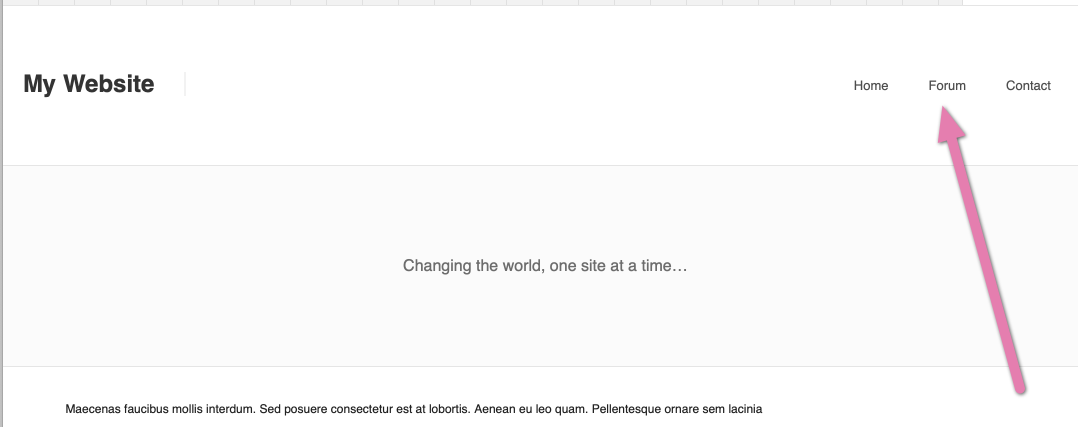Image resolution: width=1078 pixels, height=427 pixels.
Task: Select Contact in the navigation menu
Action: 1027,85
